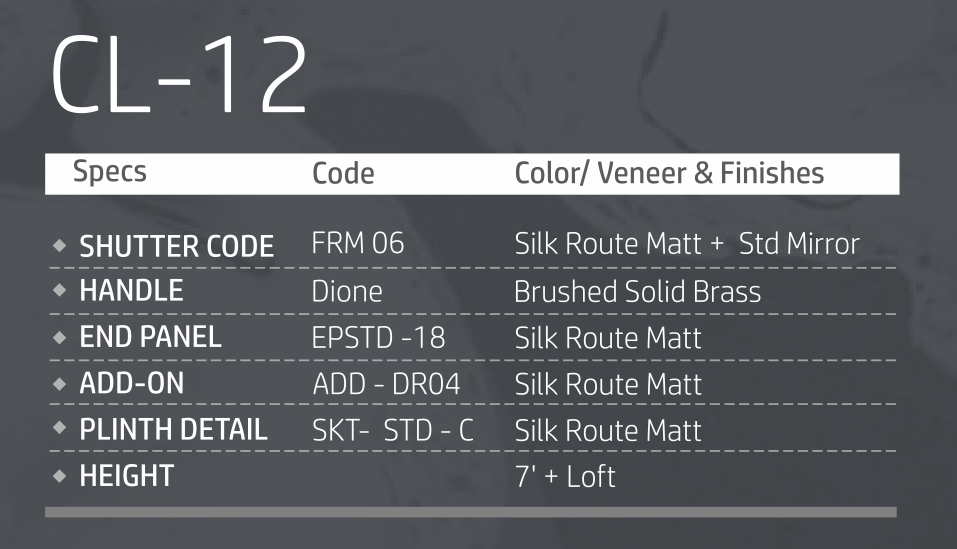Viewport: 957px width, 549px height.
Task: Click the FRM 06 shutter code
Action: coord(358,245)
